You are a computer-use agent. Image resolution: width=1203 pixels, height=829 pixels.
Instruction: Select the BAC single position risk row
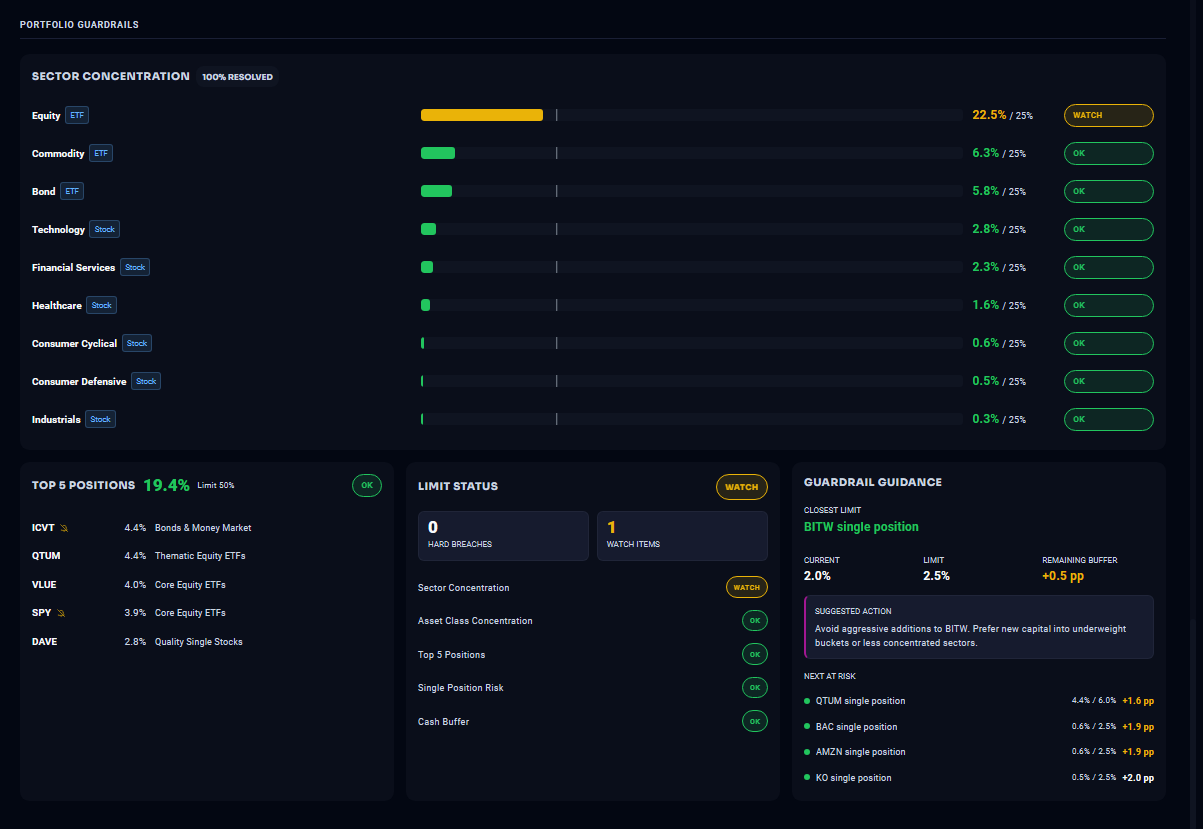click(x=979, y=727)
